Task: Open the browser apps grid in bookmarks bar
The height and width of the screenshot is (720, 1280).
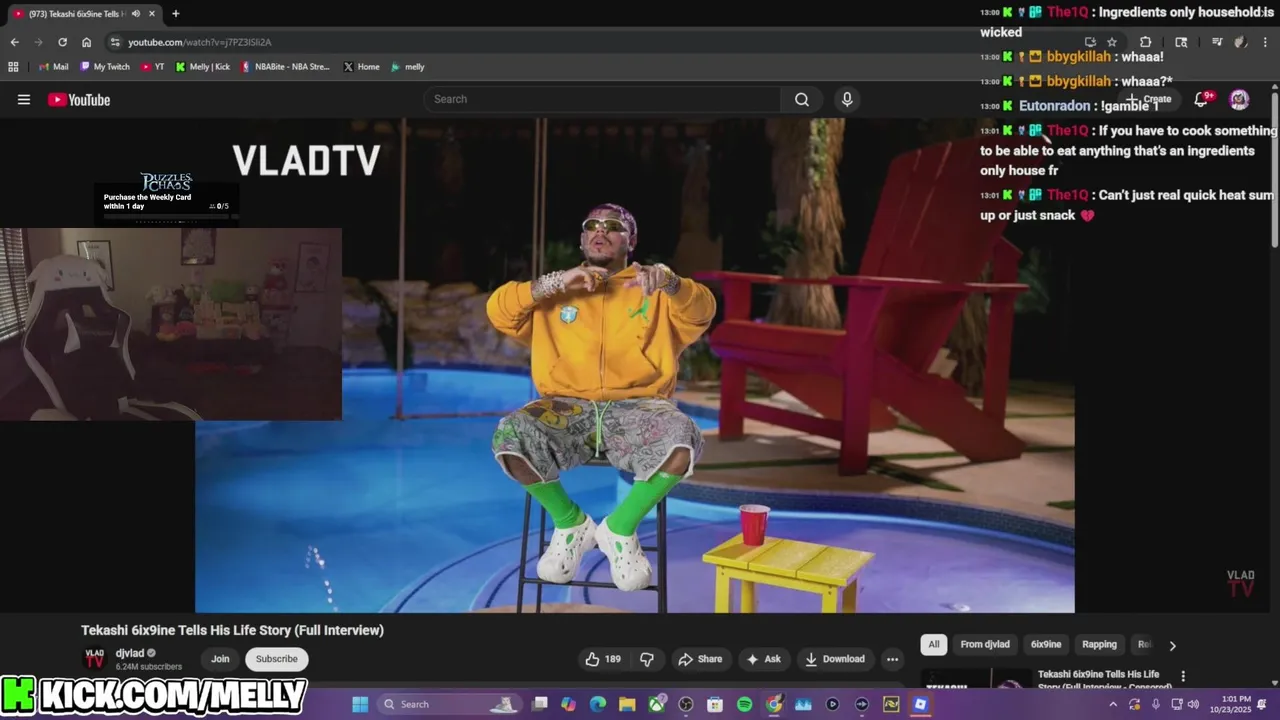Action: tap(13, 67)
